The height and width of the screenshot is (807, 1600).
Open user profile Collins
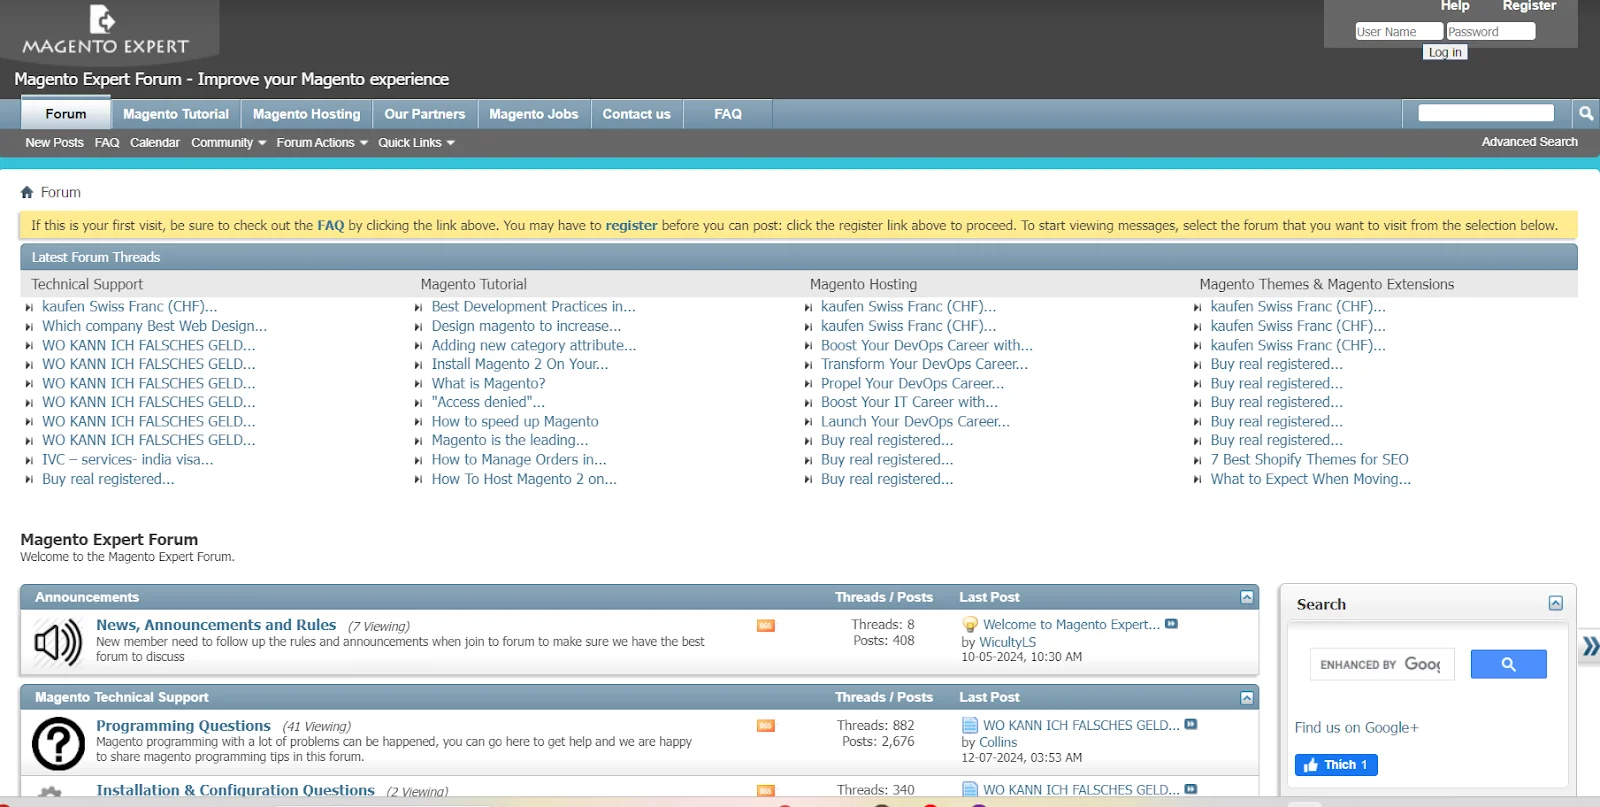[x=998, y=742]
